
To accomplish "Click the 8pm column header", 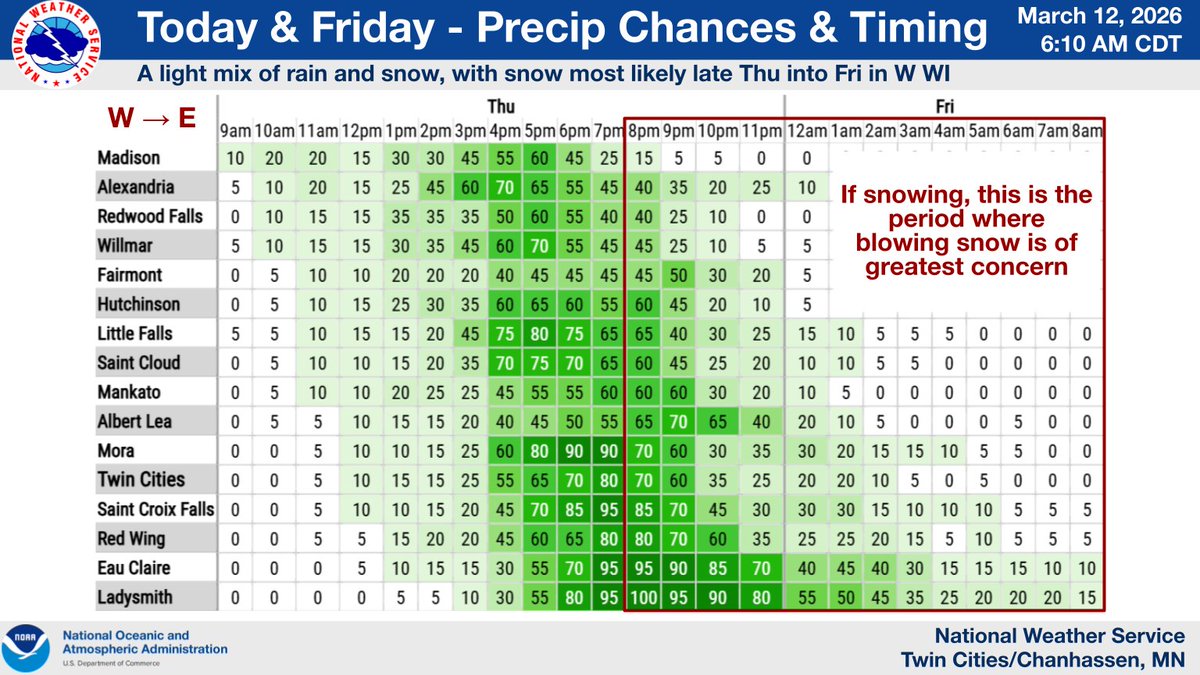I will pos(641,131).
